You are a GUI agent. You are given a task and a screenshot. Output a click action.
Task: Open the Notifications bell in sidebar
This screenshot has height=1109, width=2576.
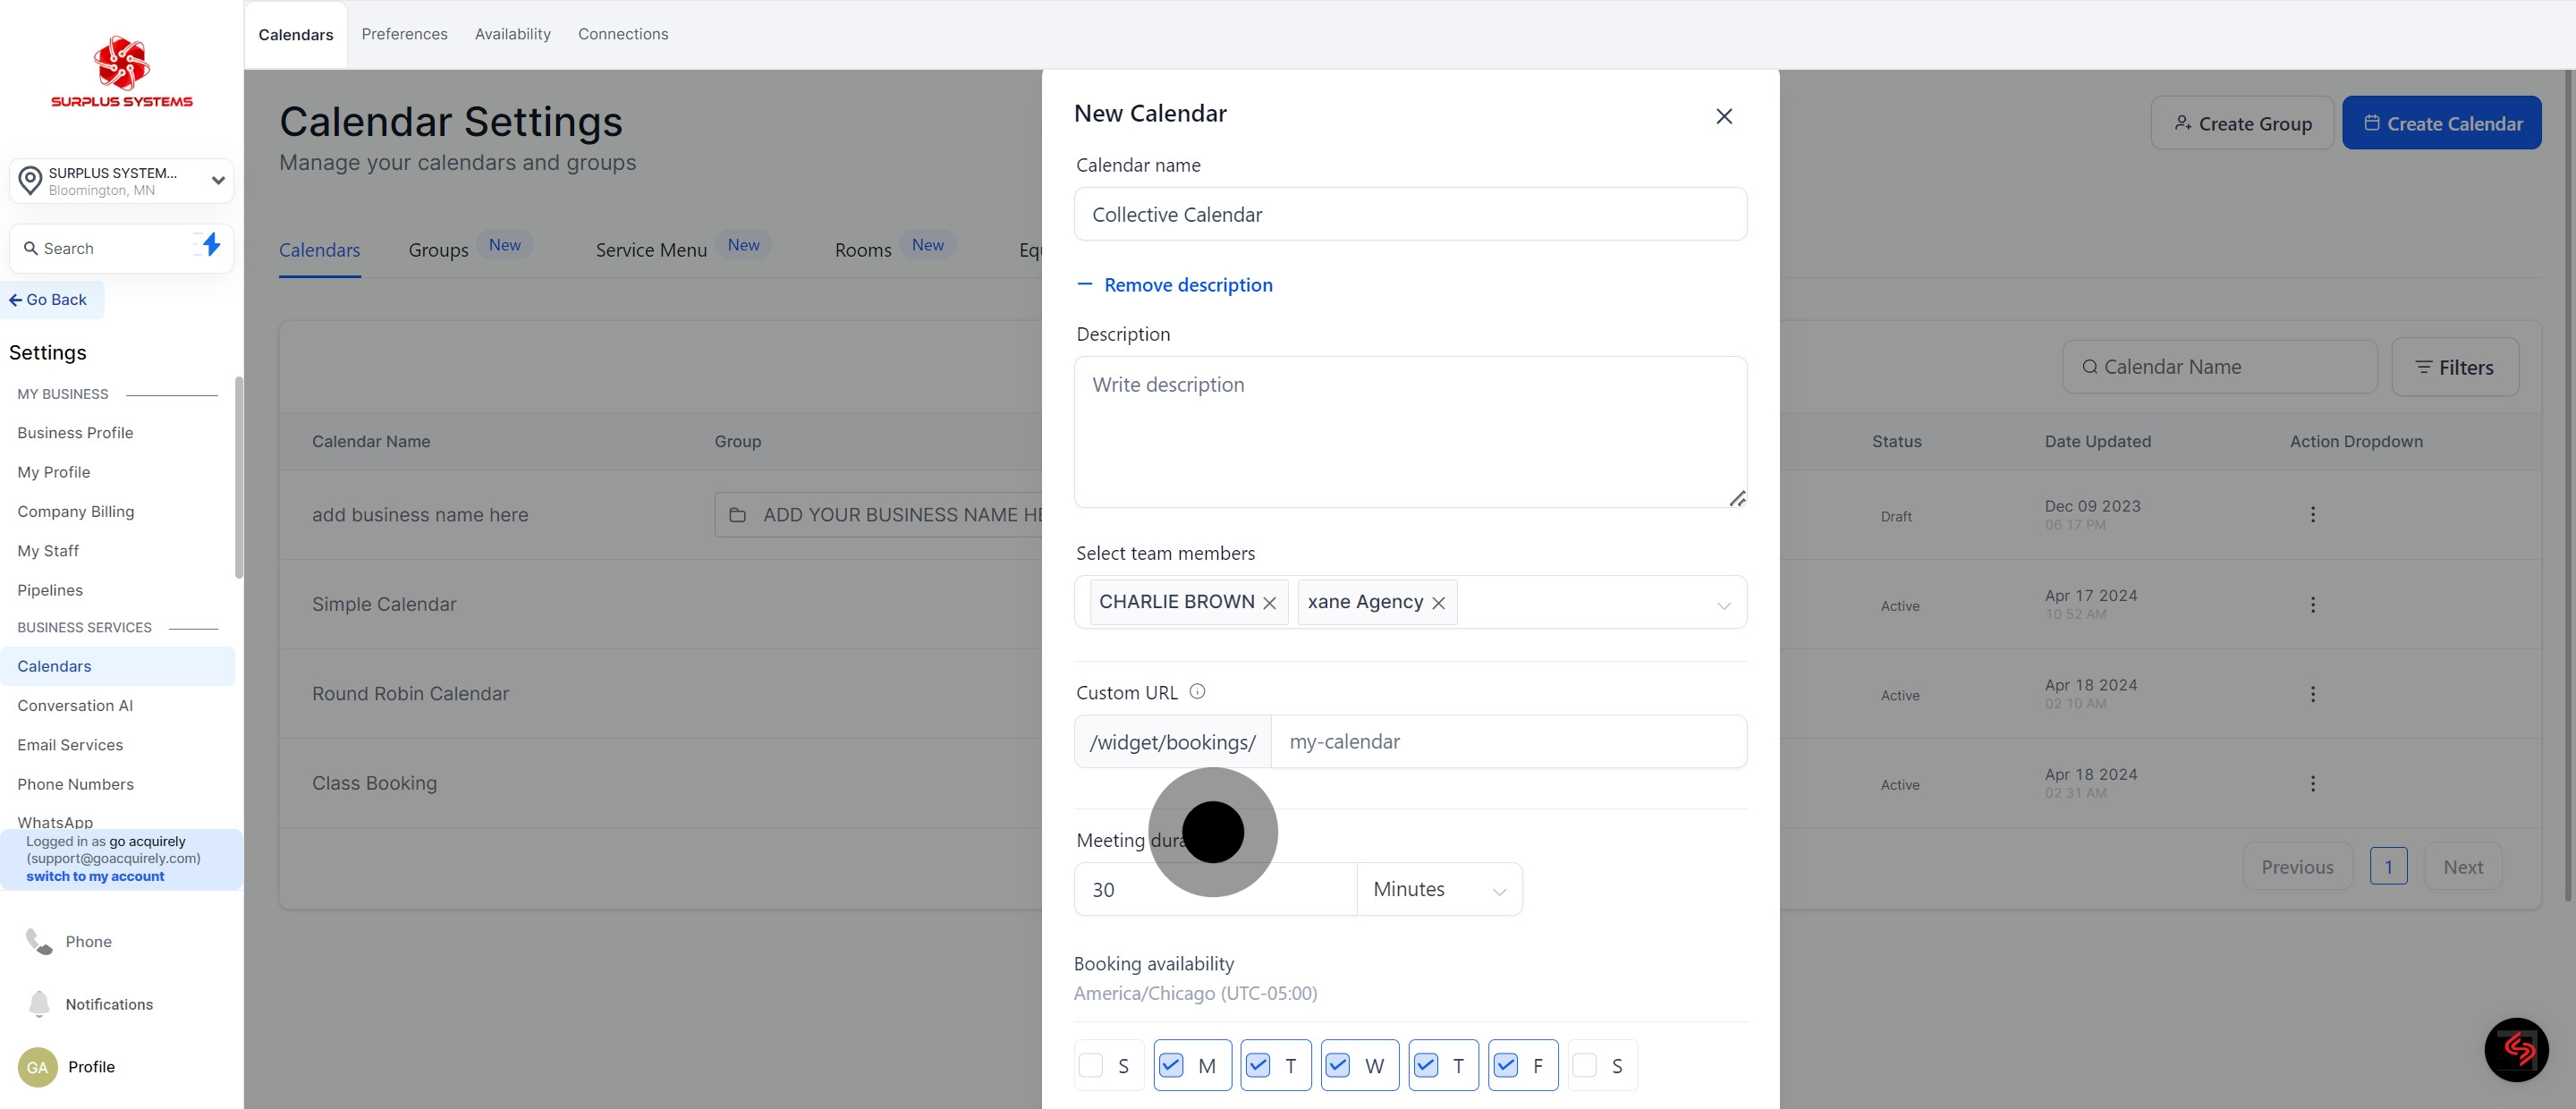point(39,1003)
